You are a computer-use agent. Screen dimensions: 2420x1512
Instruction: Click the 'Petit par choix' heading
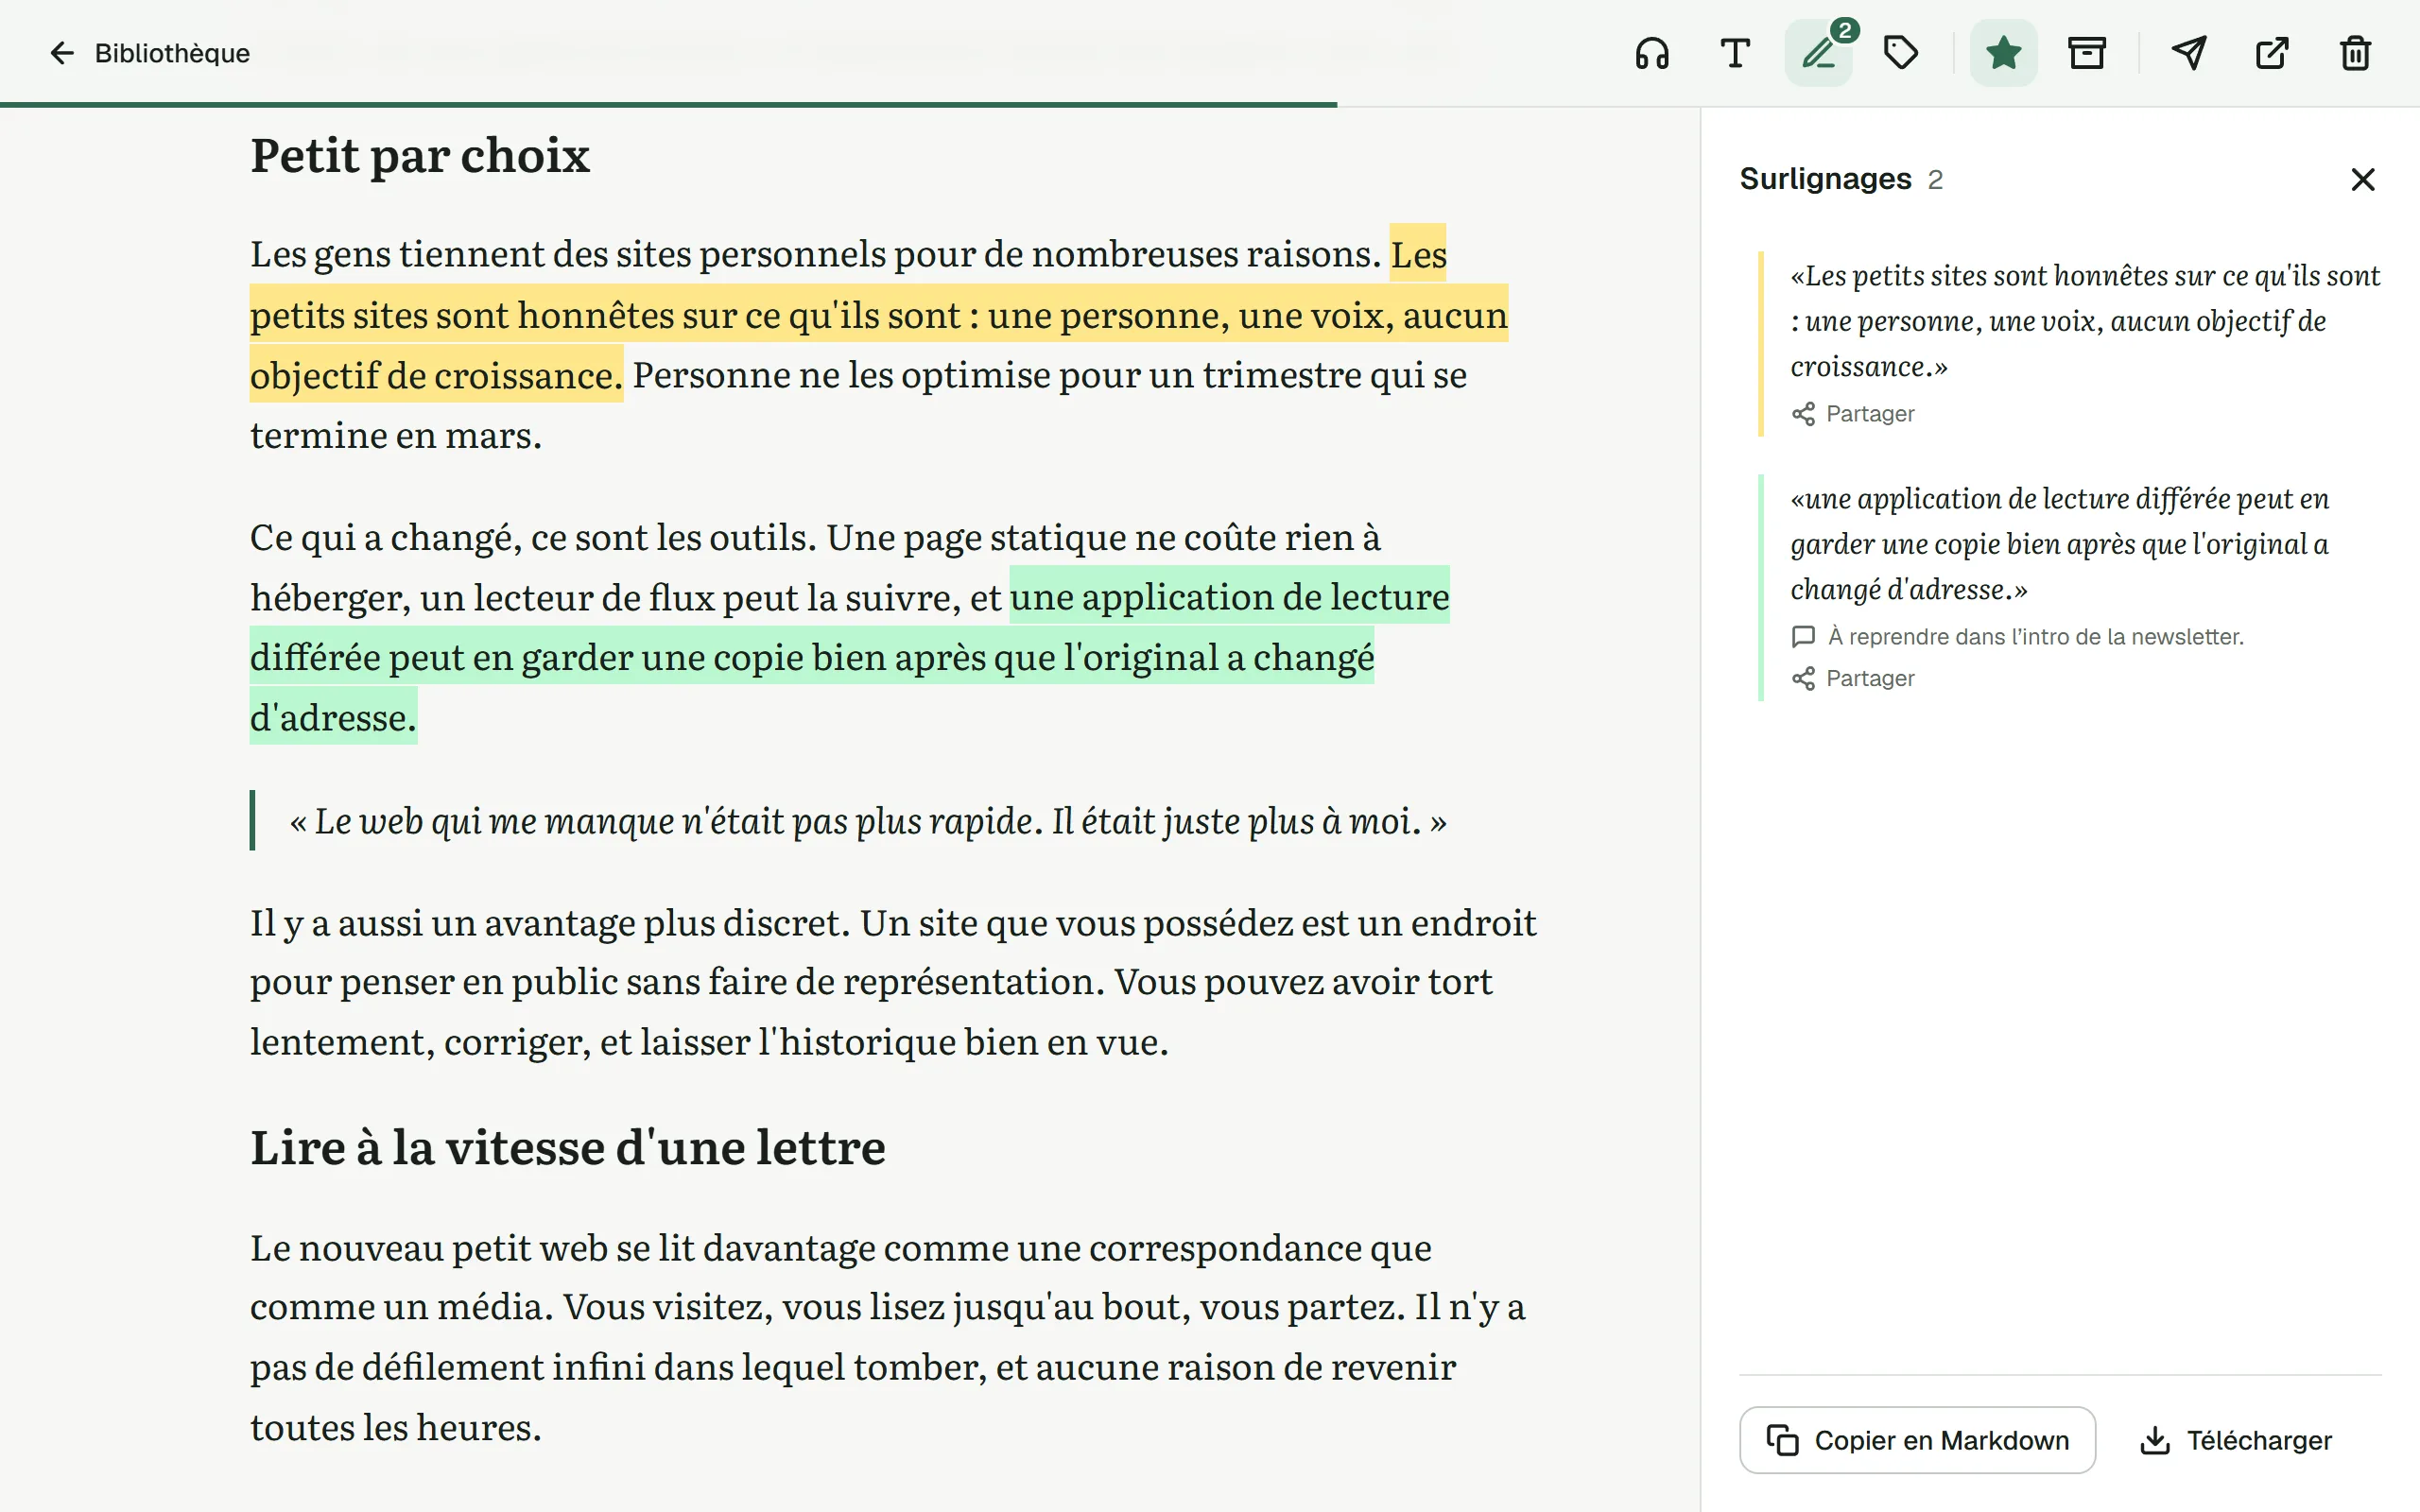click(x=420, y=156)
